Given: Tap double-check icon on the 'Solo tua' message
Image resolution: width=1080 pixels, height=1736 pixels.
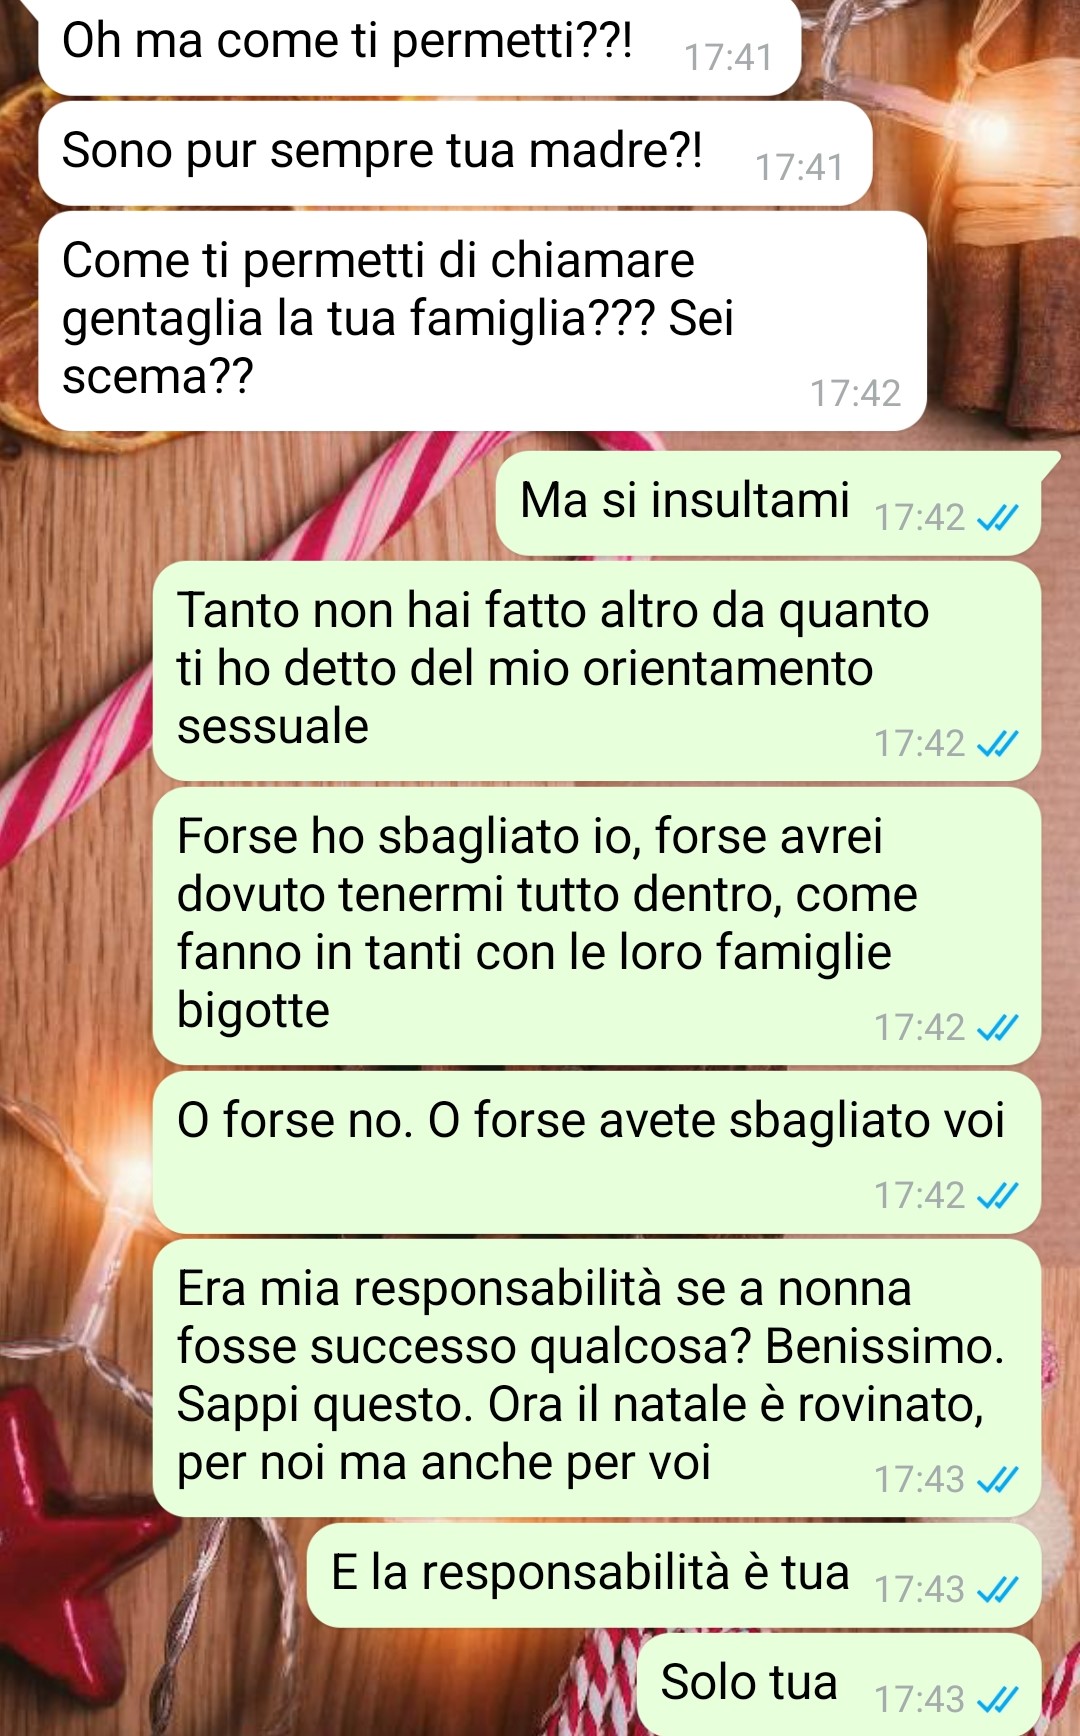Looking at the screenshot, I should 997,1700.
